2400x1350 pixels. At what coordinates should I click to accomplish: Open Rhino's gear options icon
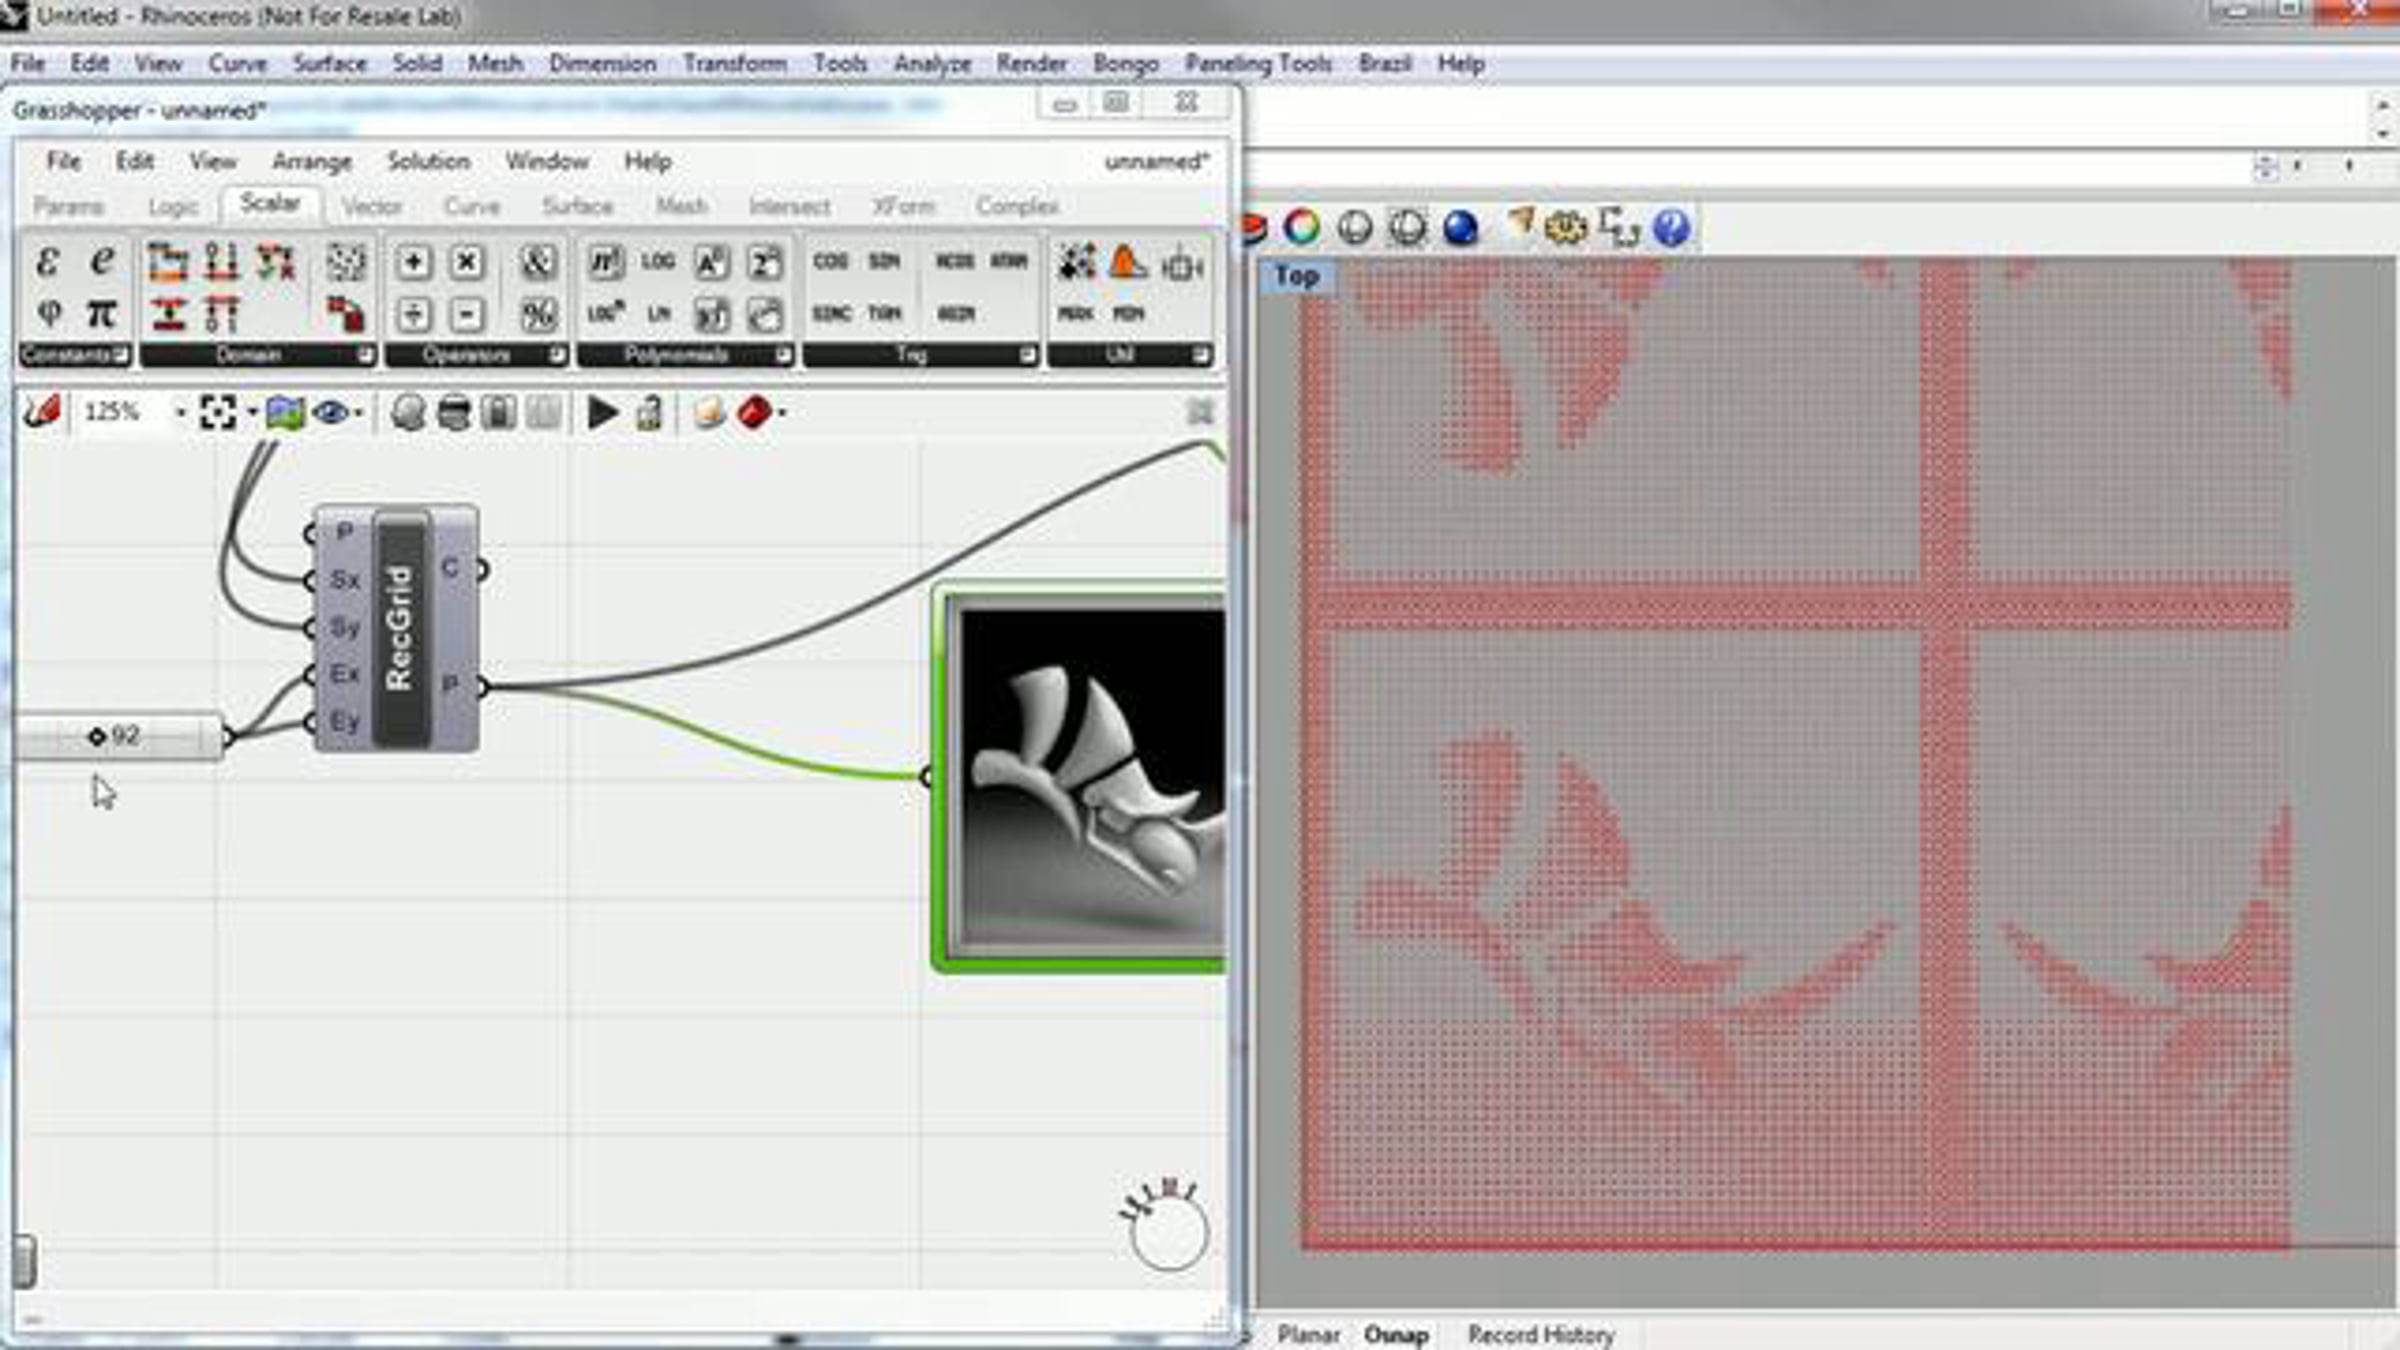[x=1566, y=228]
